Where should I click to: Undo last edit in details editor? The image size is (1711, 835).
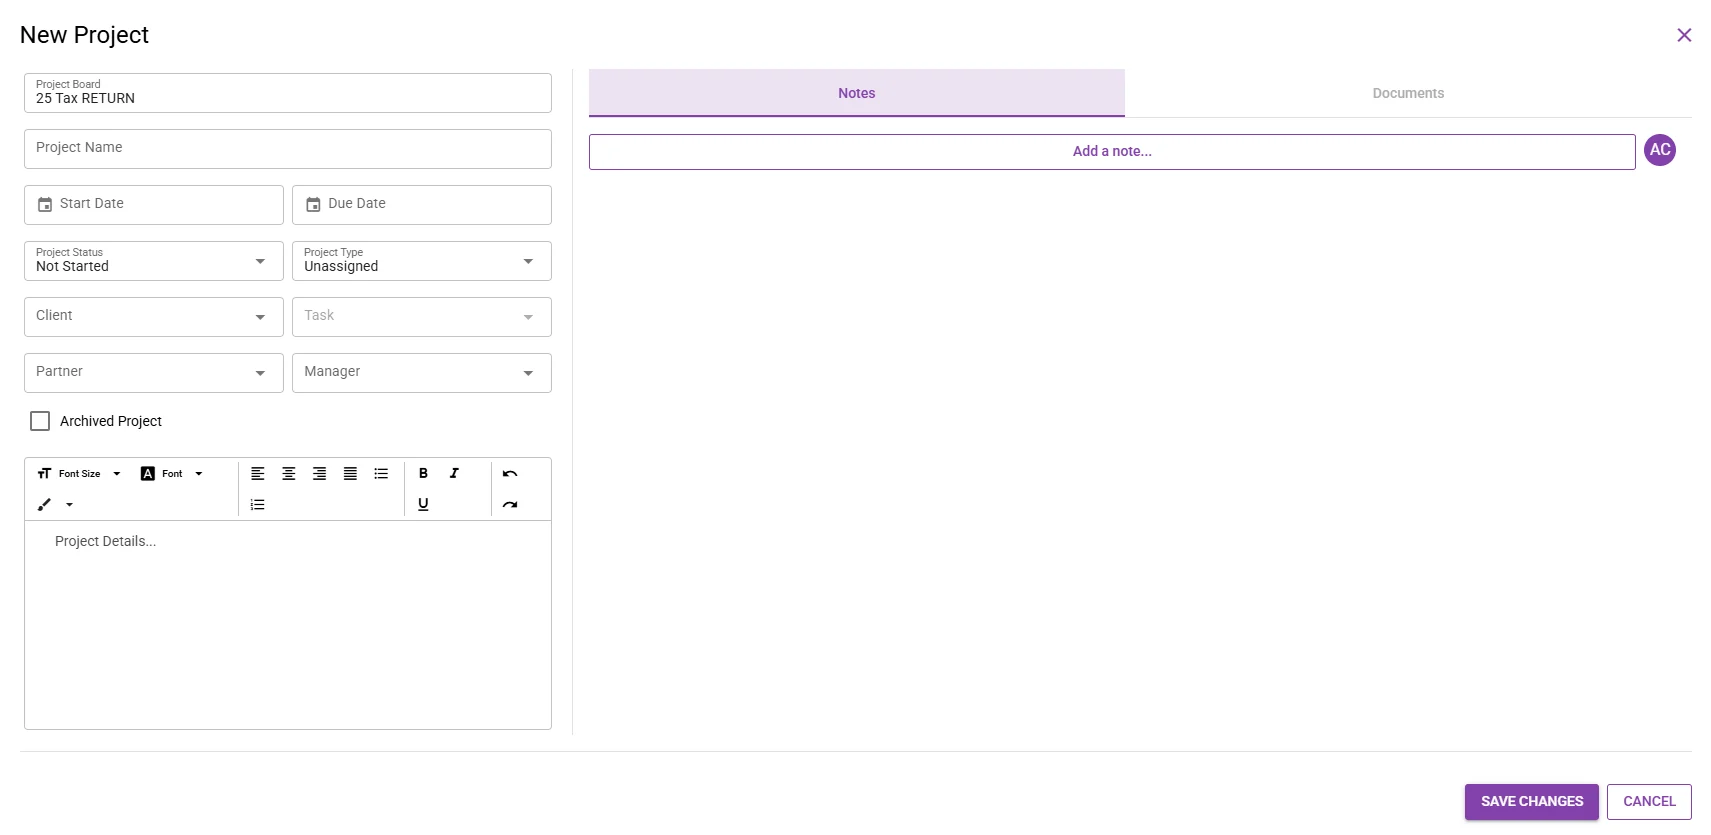coord(510,473)
